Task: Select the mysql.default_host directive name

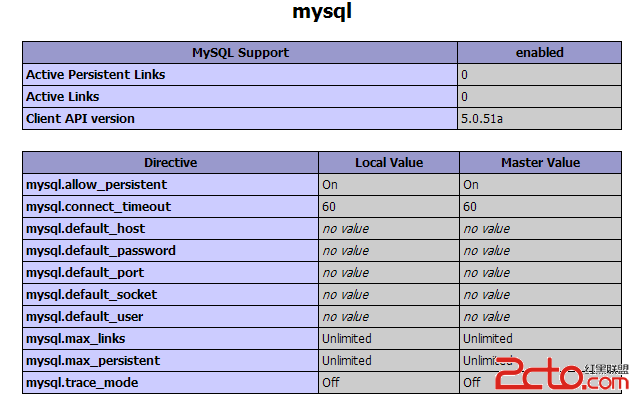Action: pyautogui.click(x=85, y=229)
